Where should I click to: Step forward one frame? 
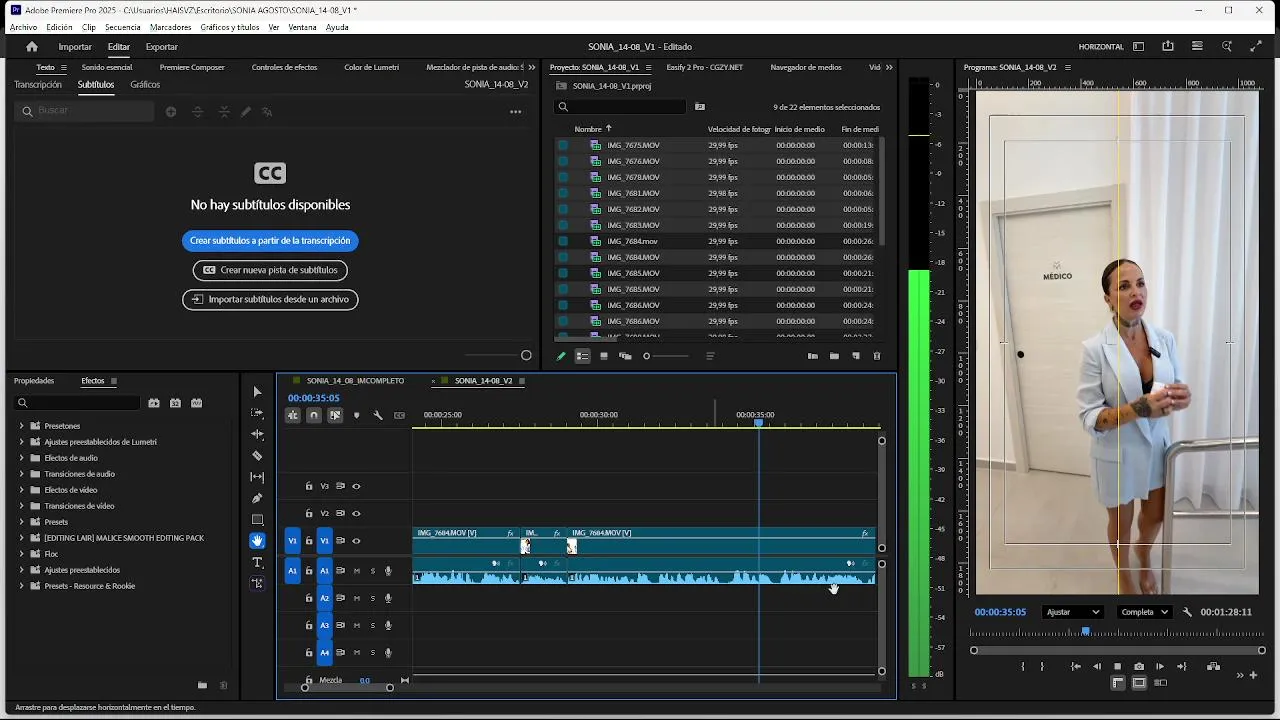[x=1160, y=667]
